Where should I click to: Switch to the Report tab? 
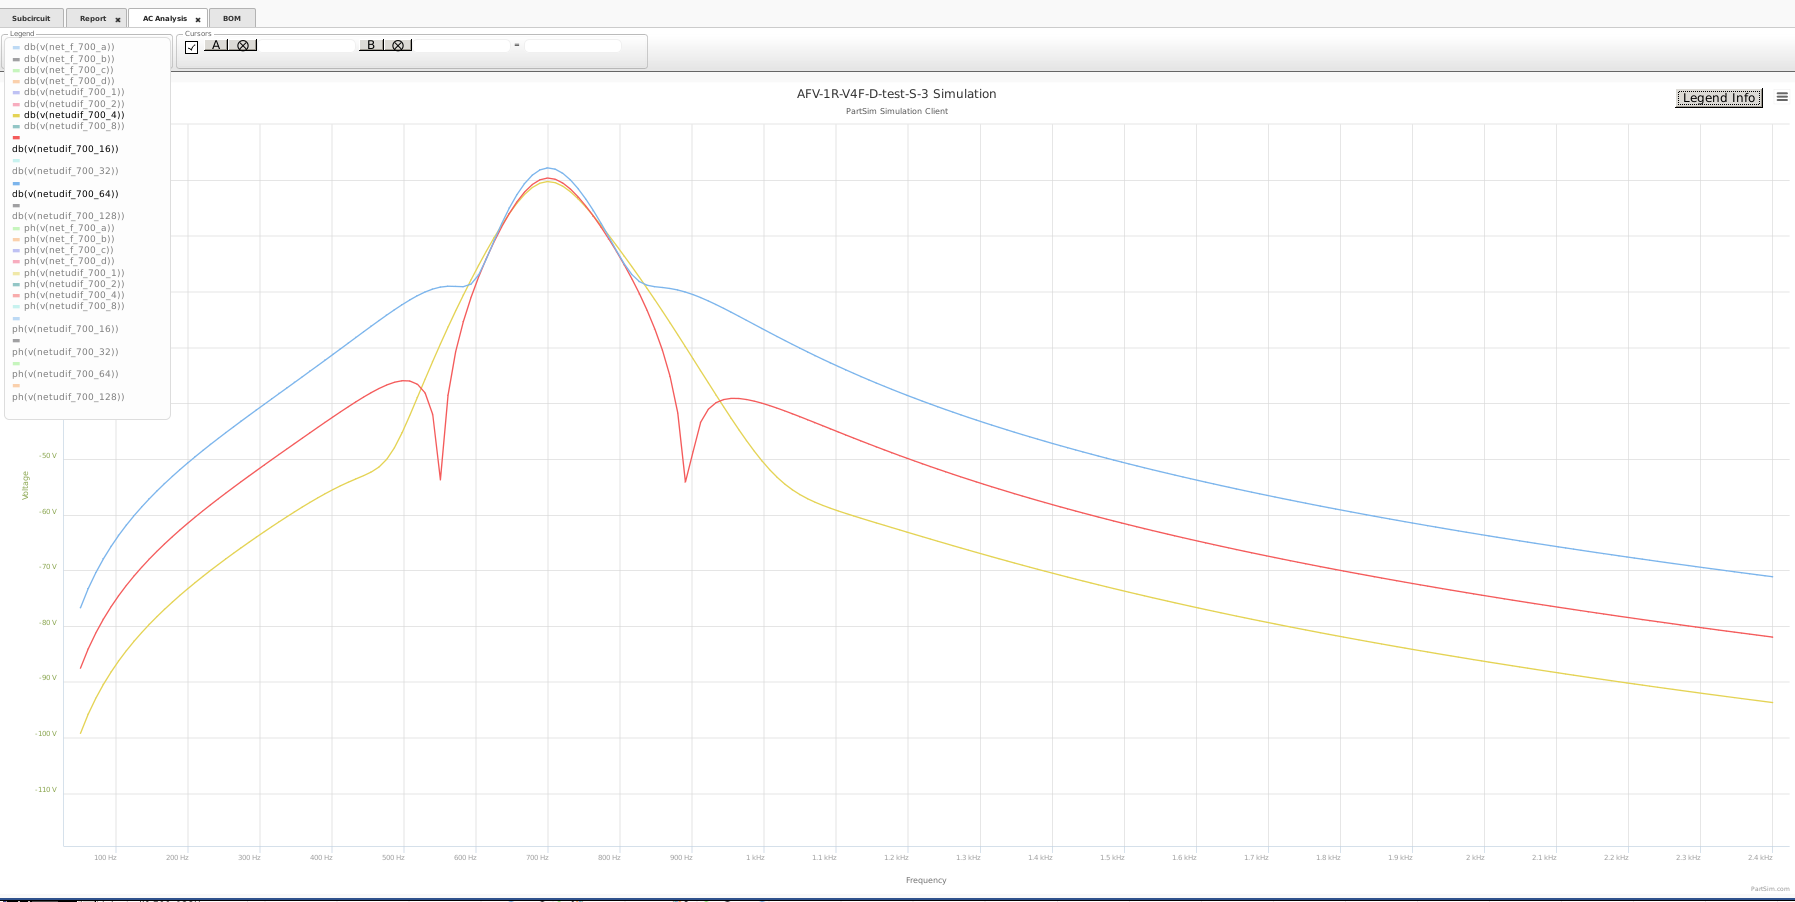93,18
